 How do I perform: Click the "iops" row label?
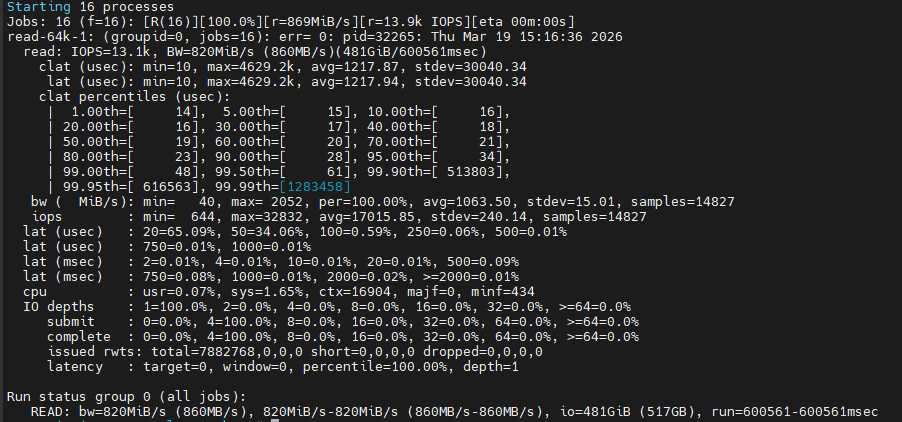pyautogui.click(x=48, y=216)
